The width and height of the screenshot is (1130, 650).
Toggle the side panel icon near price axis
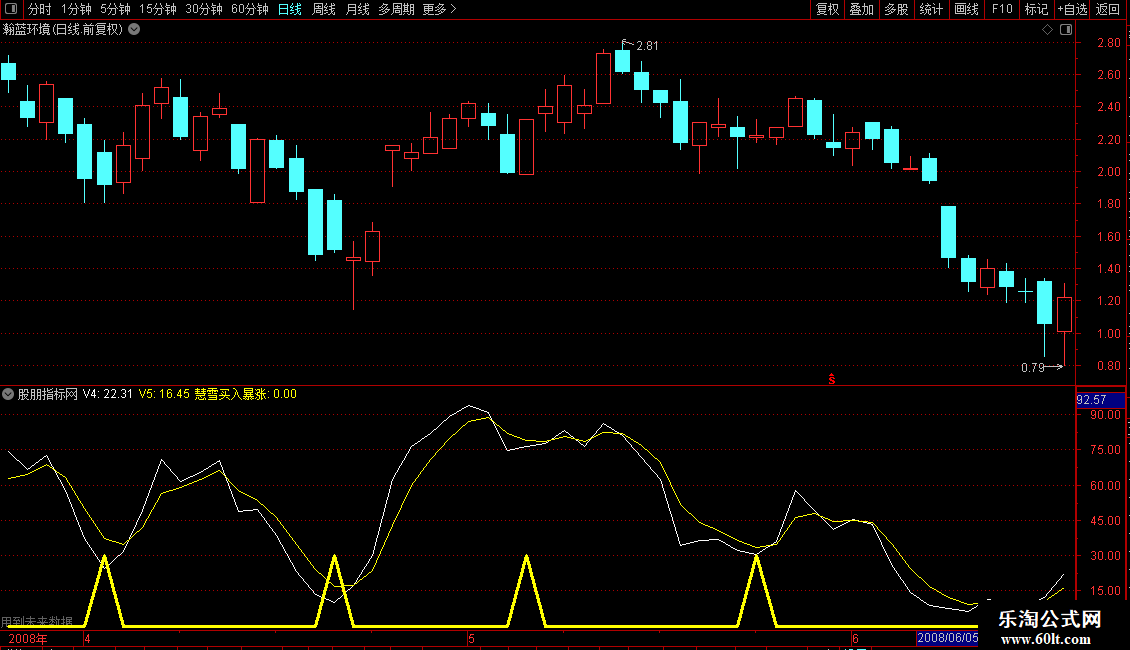[x=1066, y=30]
